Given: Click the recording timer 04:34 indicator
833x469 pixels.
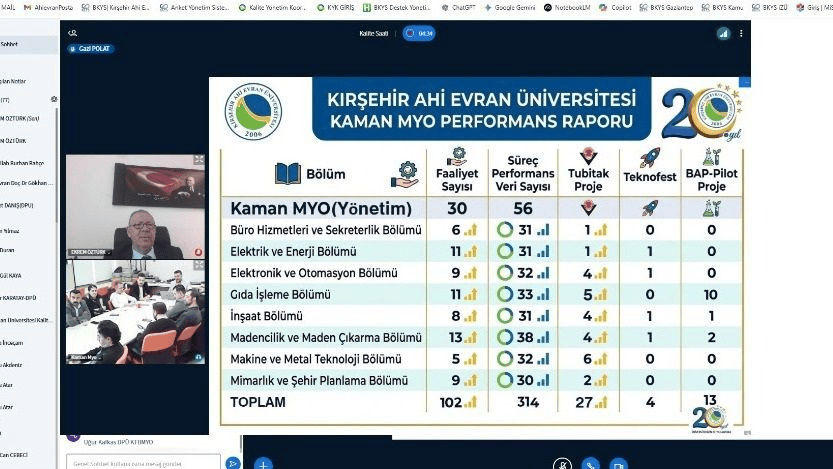Looking at the screenshot, I should pos(419,33).
